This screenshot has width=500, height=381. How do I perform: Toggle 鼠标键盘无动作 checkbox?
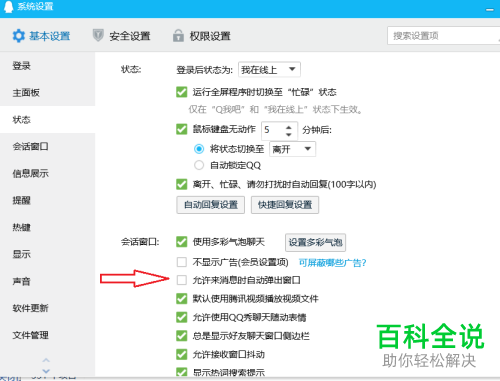(182, 129)
